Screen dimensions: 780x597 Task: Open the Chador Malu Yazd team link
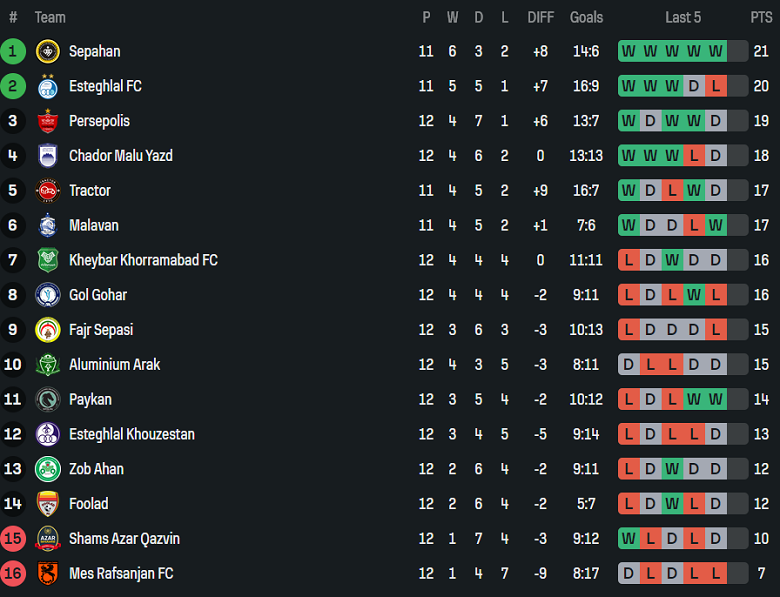[x=120, y=156]
